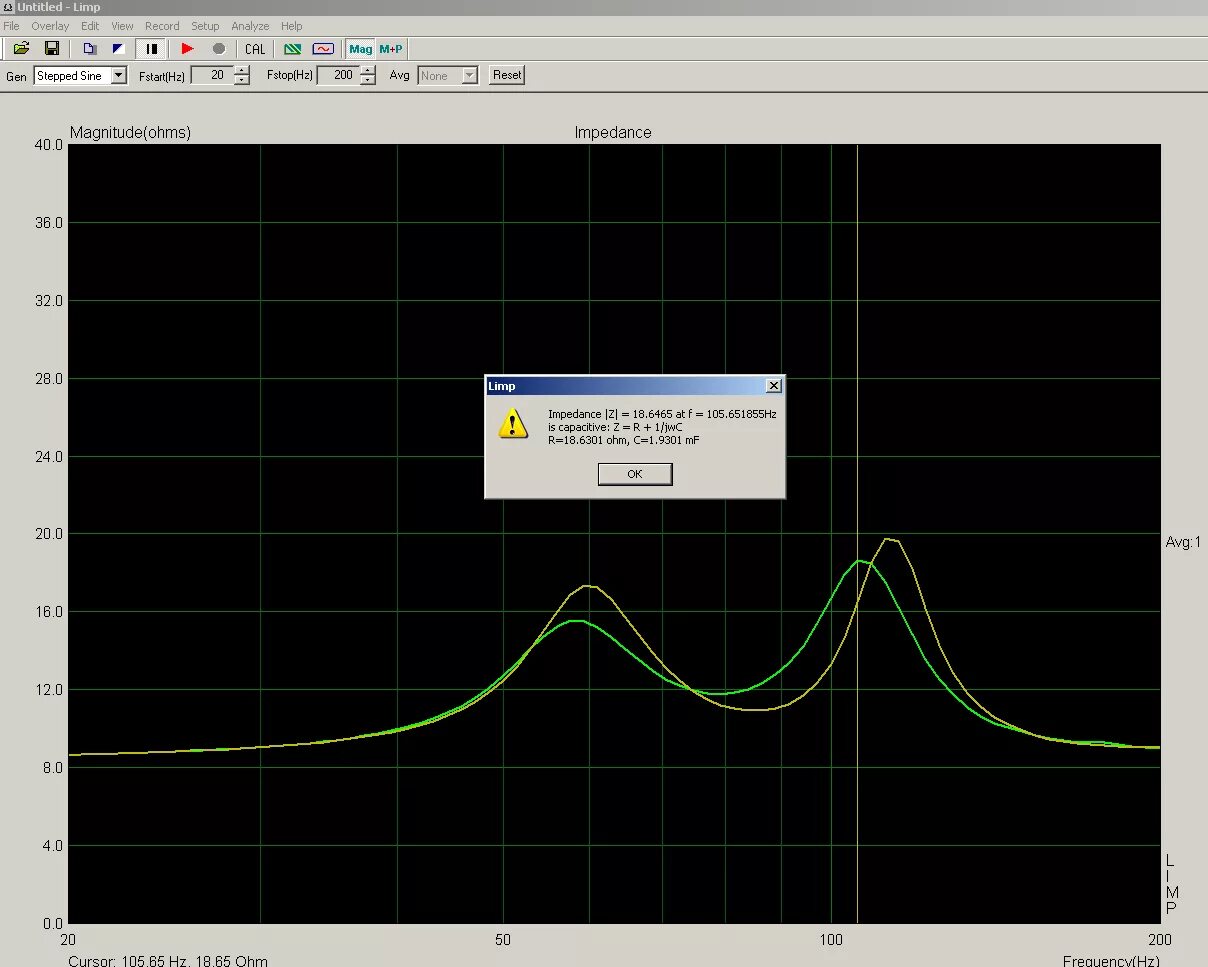The height and width of the screenshot is (967, 1208).
Task: Click the yellow warning icon in dialog
Action: tap(513, 423)
